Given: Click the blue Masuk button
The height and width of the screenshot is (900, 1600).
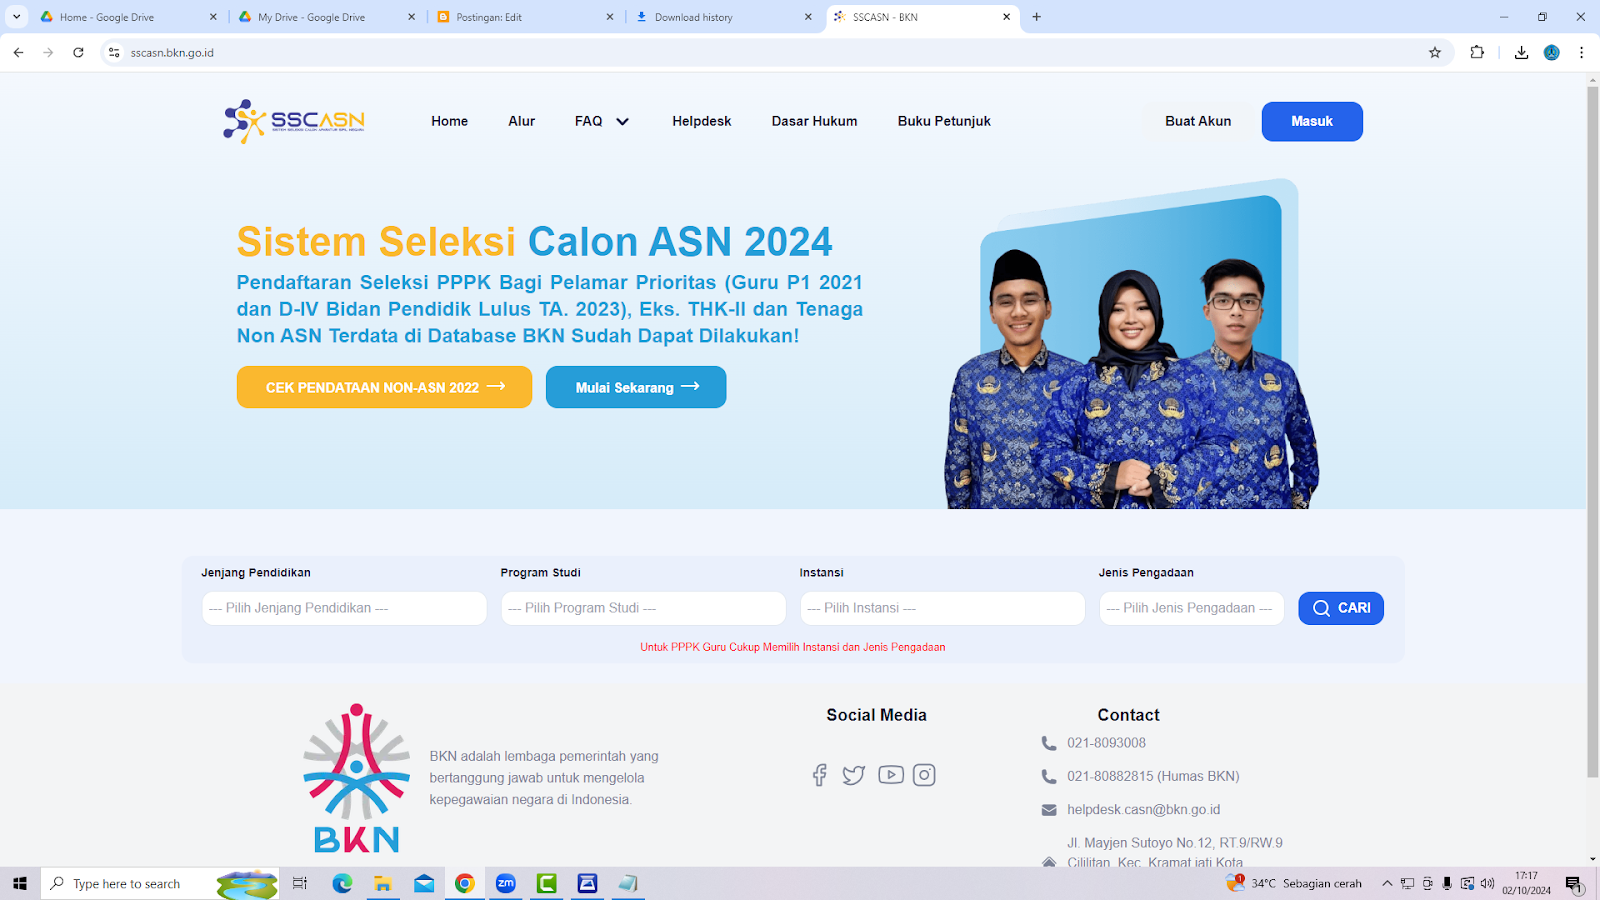Looking at the screenshot, I should pos(1312,121).
